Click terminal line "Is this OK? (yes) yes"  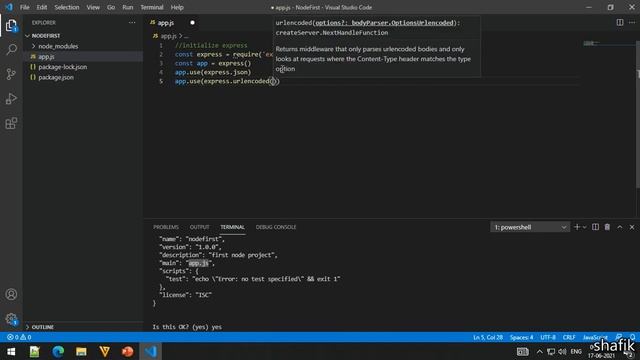187,327
